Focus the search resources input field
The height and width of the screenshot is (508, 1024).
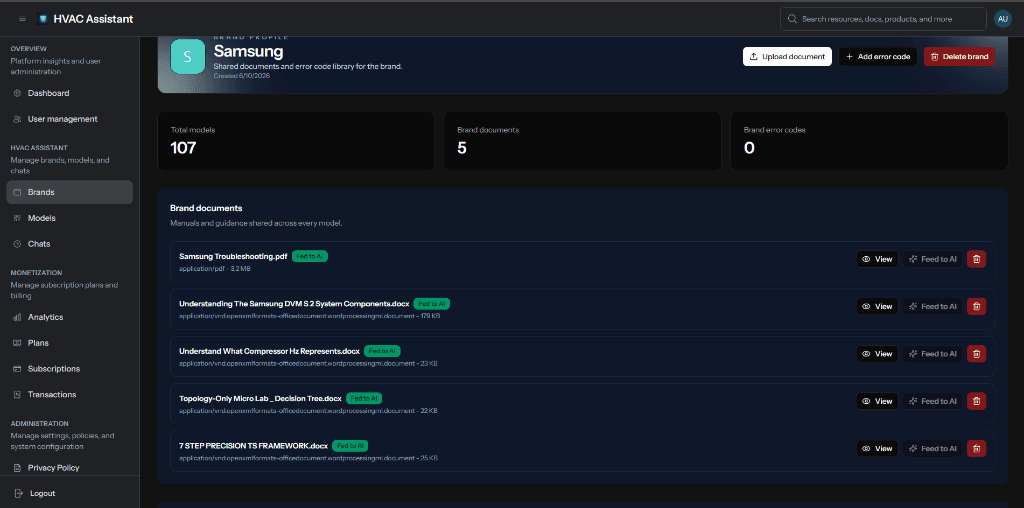(883, 19)
